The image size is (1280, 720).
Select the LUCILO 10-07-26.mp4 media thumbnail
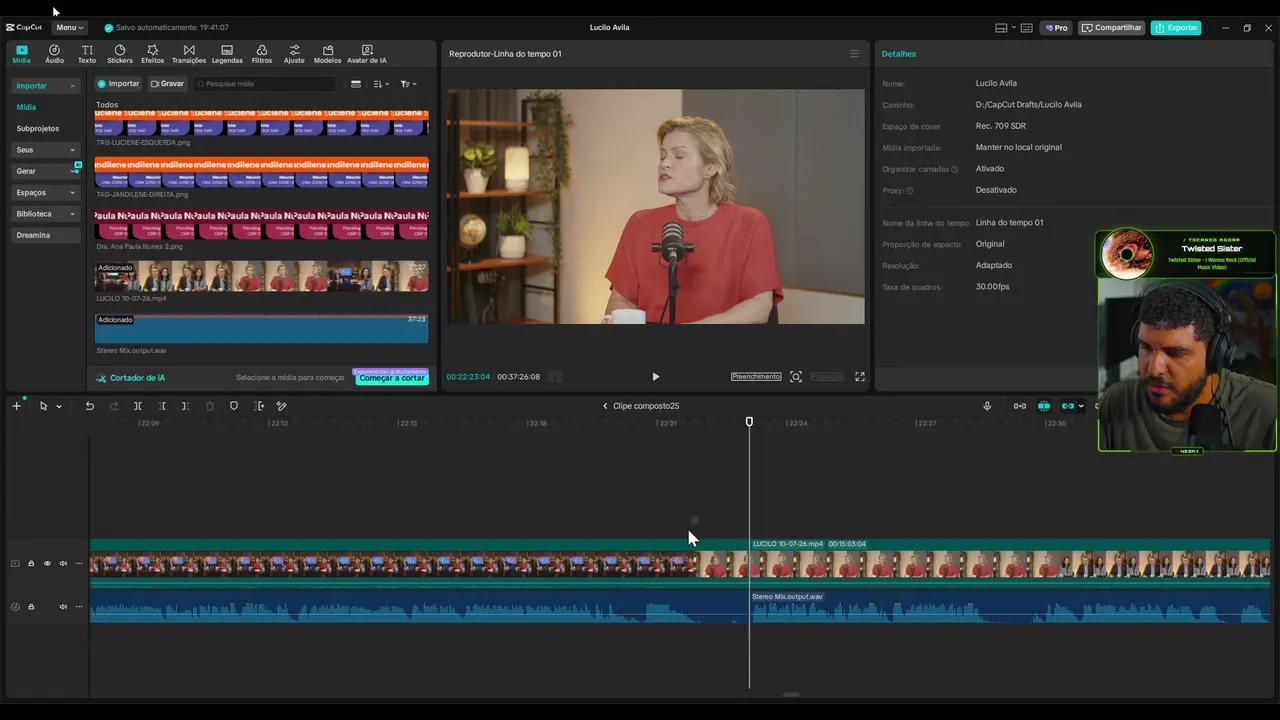point(261,276)
